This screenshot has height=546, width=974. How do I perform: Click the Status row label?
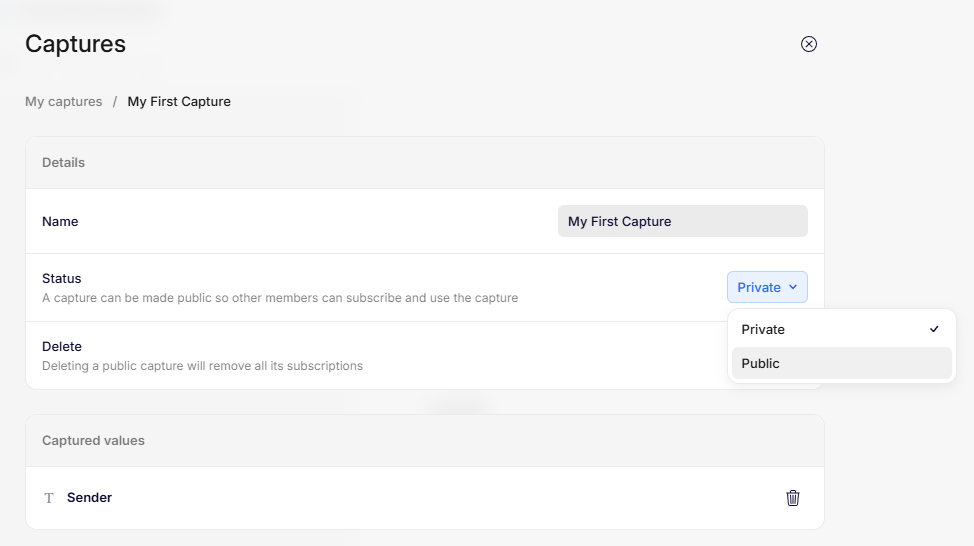[62, 278]
